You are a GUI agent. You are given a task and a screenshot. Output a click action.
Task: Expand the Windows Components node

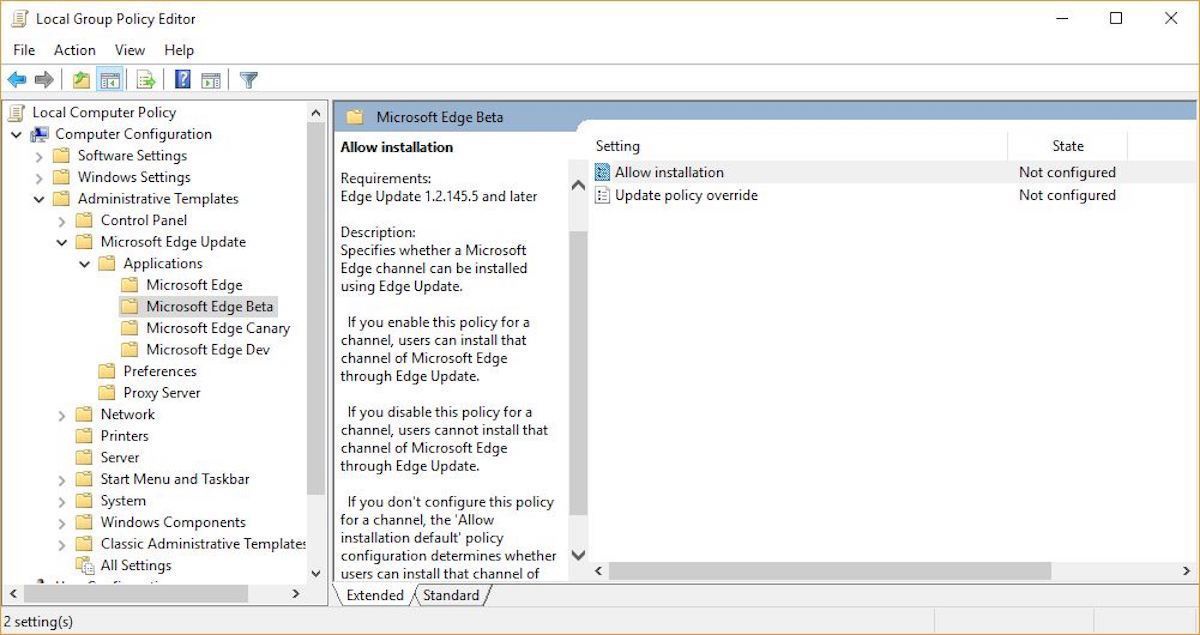pyautogui.click(x=62, y=522)
